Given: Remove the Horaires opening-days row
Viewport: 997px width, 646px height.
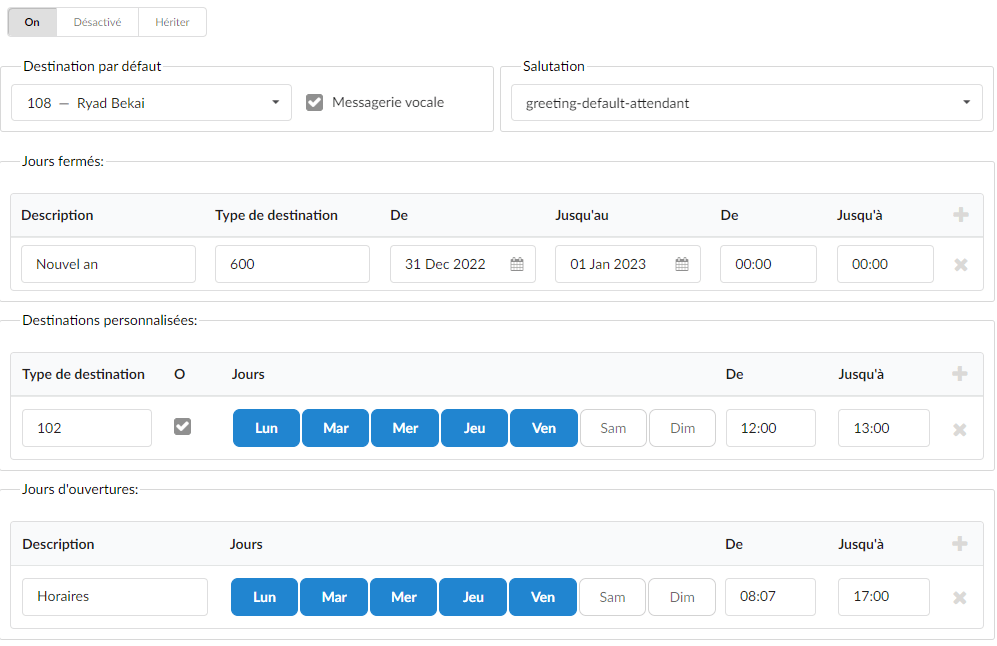Looking at the screenshot, I should pos(959,598).
